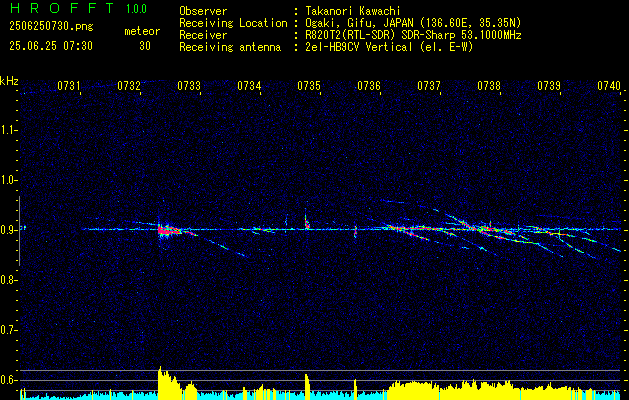Click the 0734 time marker
Screen dimensions: 629x400
point(249,86)
